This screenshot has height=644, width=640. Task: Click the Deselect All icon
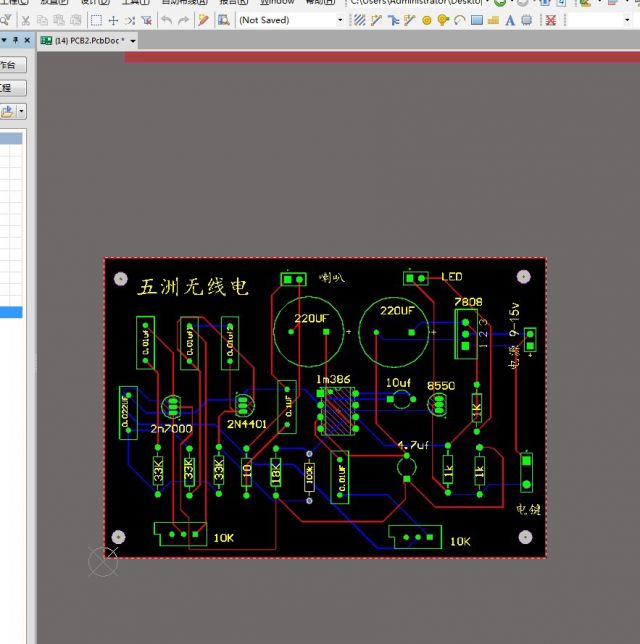pos(129,20)
